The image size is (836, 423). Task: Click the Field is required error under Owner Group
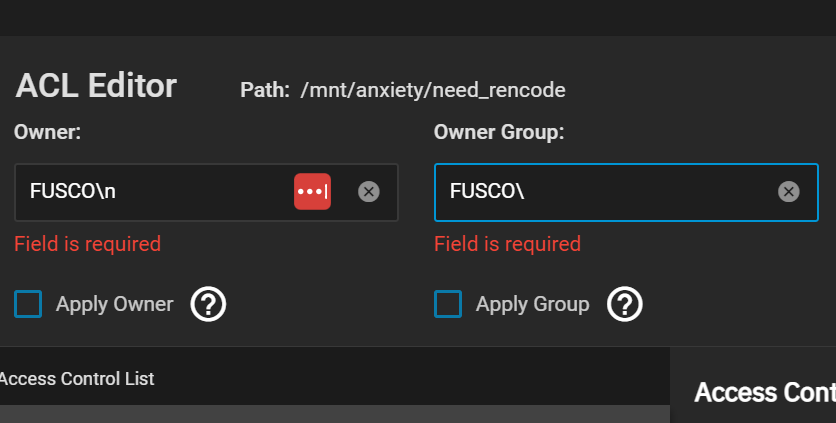508,244
